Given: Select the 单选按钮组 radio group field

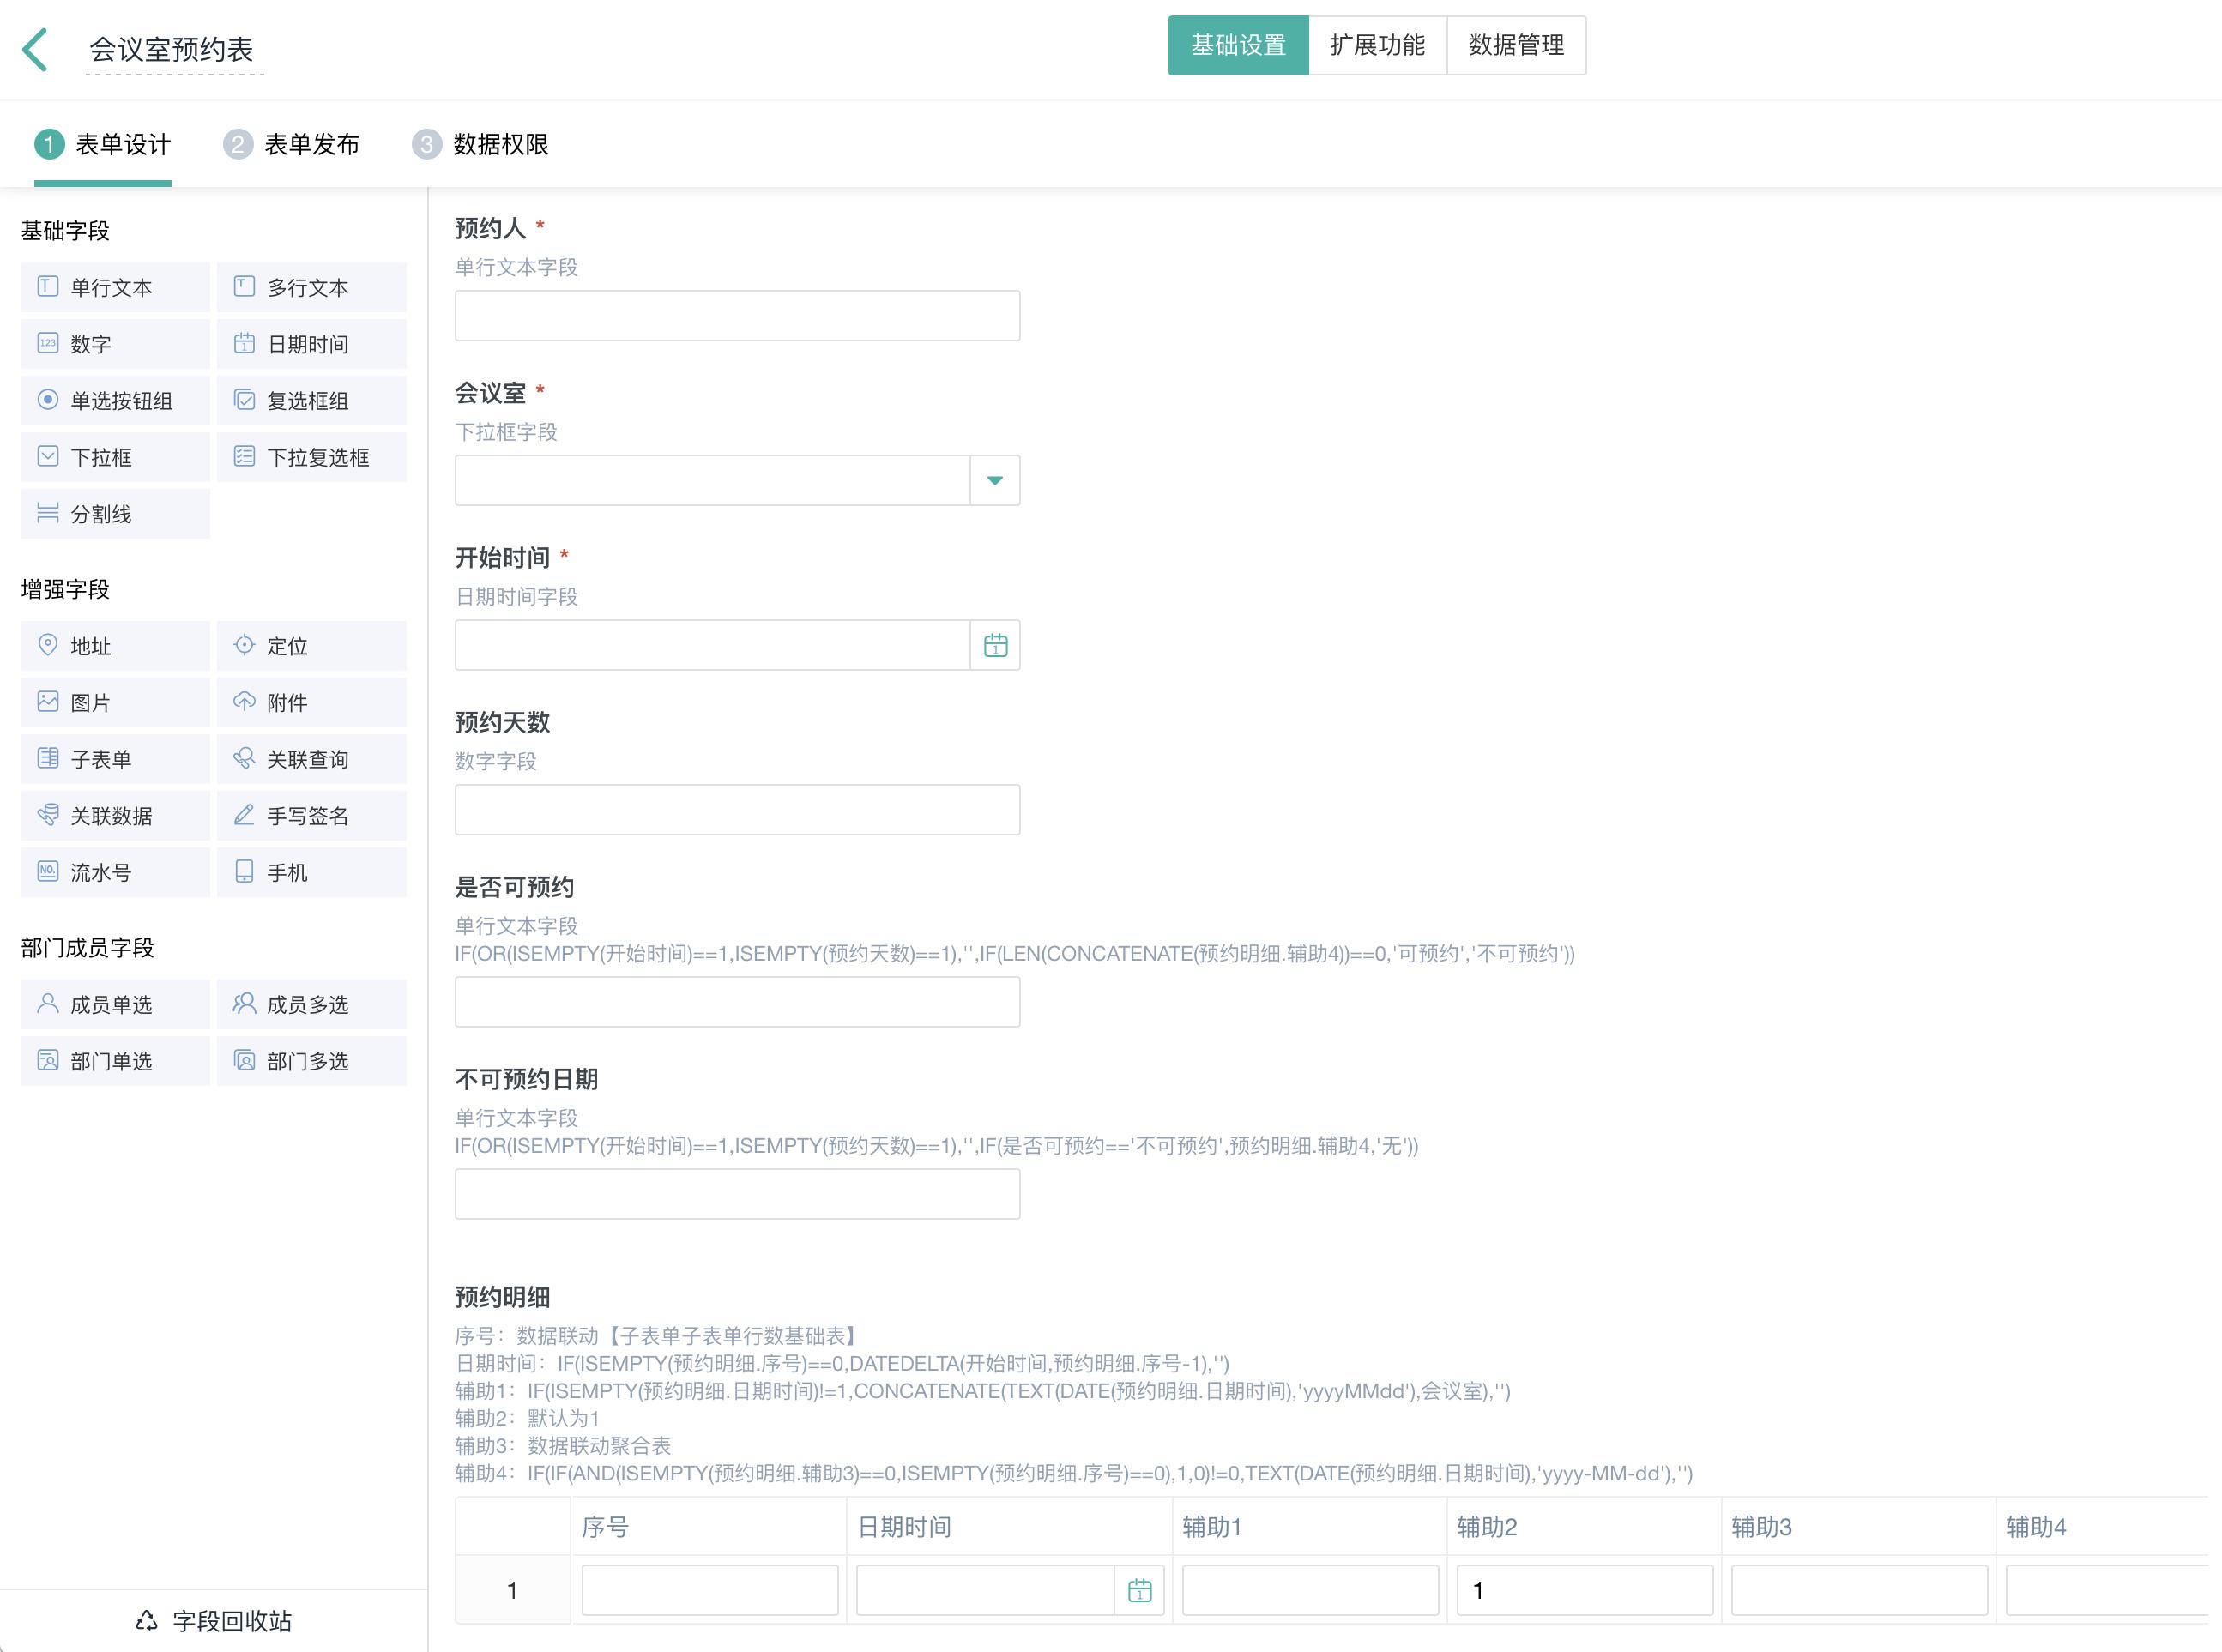Looking at the screenshot, I should pyautogui.click(x=114, y=401).
